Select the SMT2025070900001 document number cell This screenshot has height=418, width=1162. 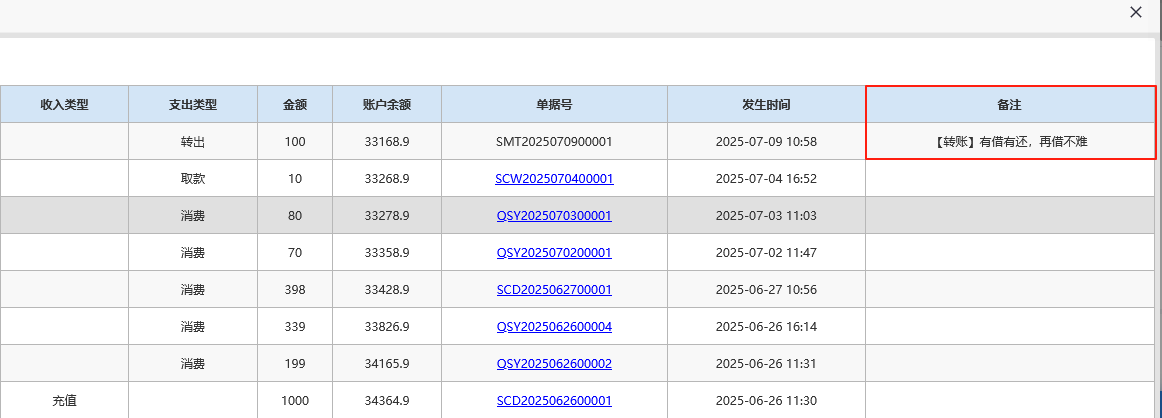pos(554,142)
